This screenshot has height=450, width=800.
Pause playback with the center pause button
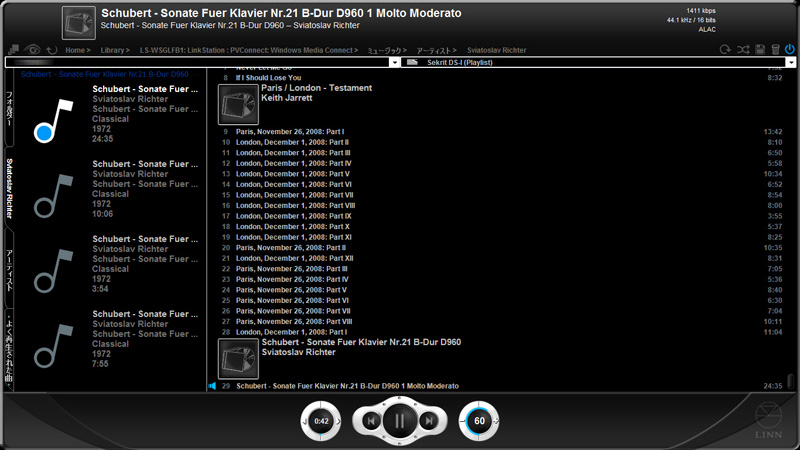399,421
